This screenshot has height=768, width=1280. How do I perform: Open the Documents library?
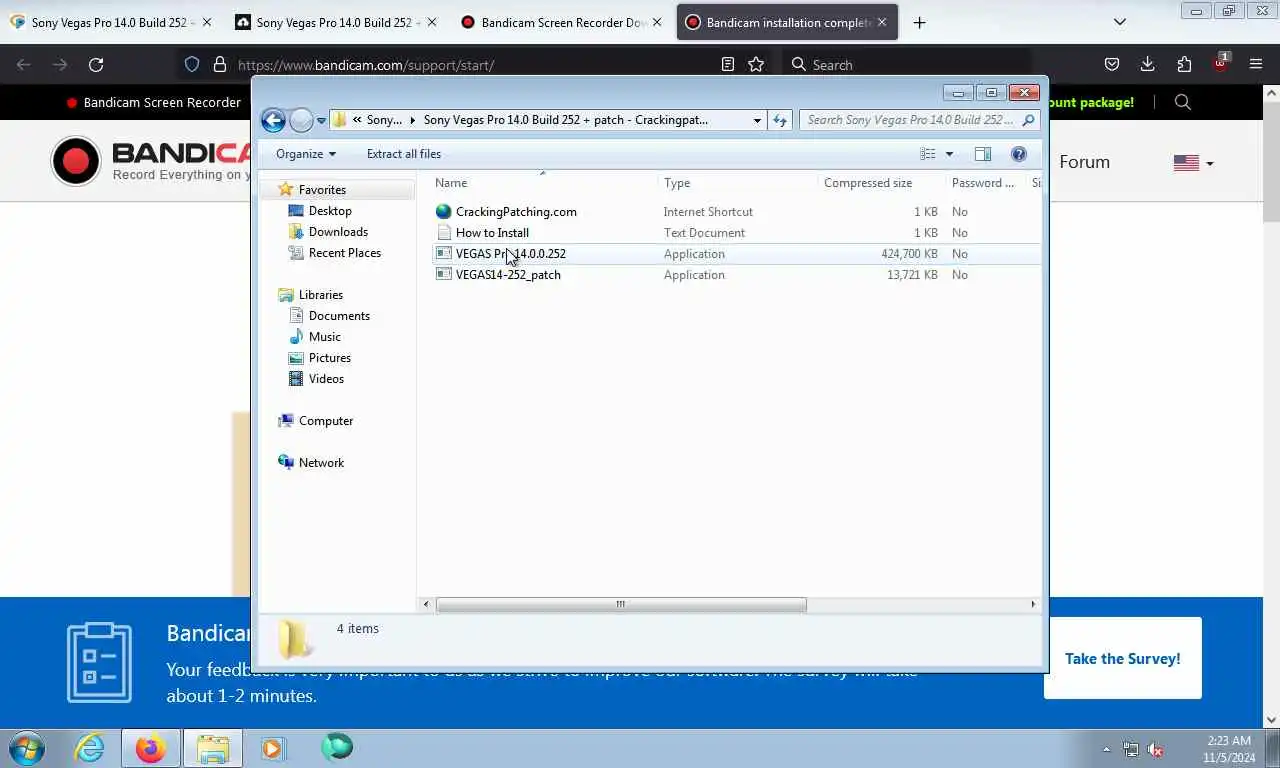339,316
